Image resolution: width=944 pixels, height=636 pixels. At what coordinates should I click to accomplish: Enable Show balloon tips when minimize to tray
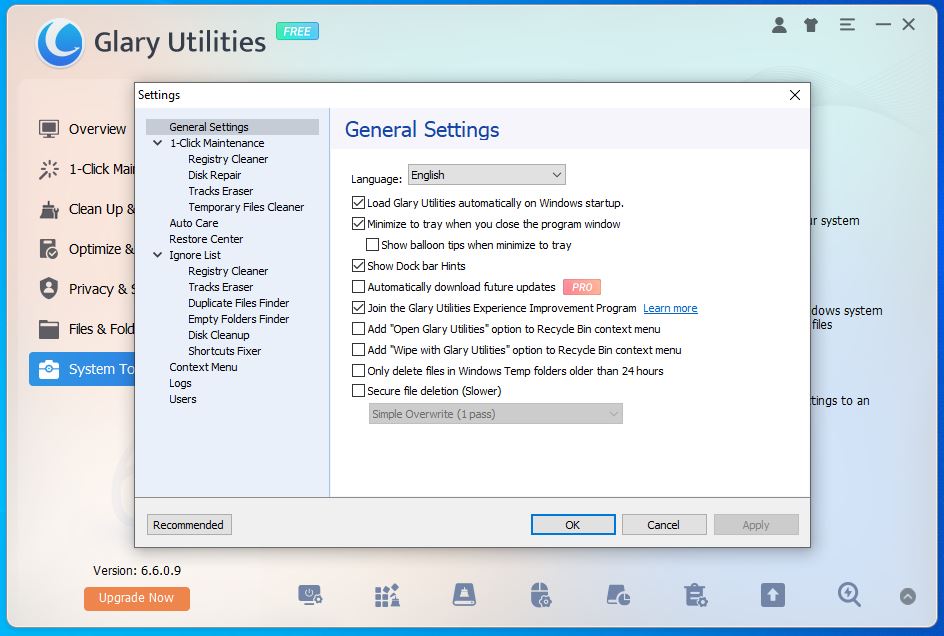tap(373, 245)
